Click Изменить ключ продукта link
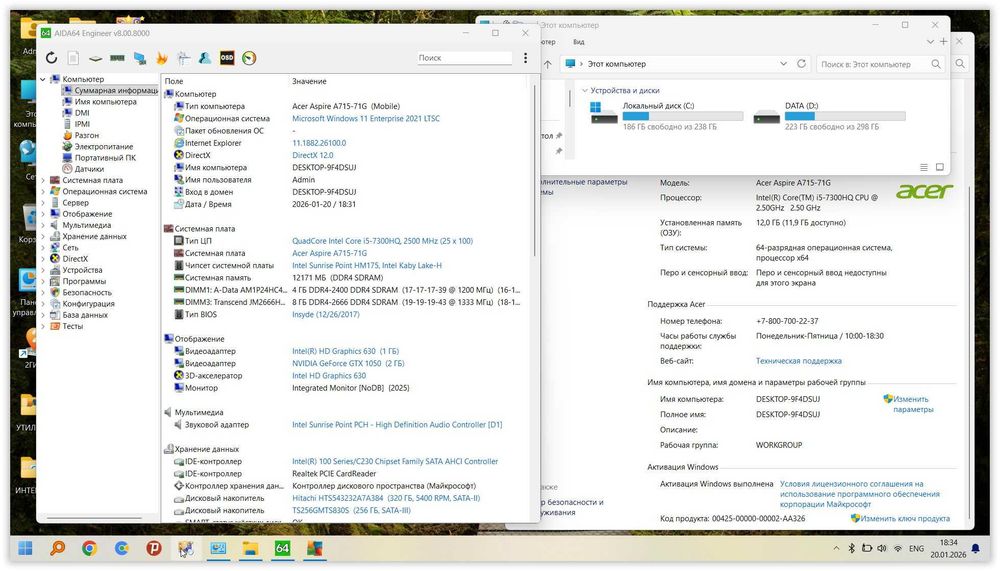The image size is (1000, 571). (905, 519)
